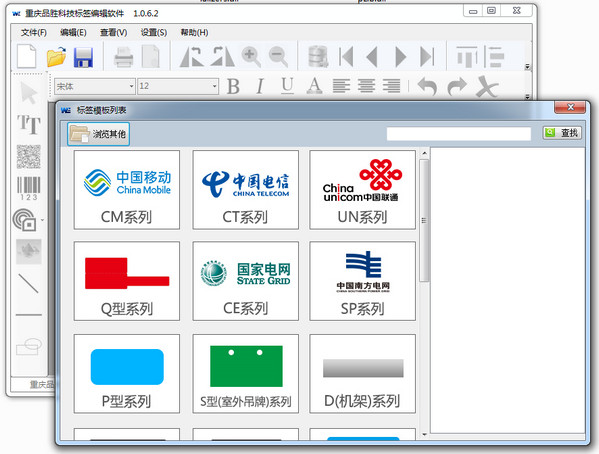
Task: Select the SP系列 template
Action: point(363,281)
